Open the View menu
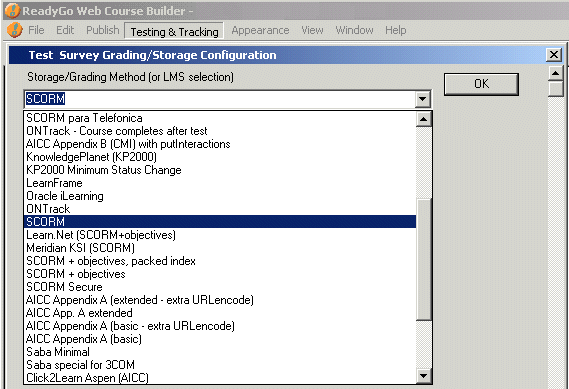The height and width of the screenshot is (389, 569). (312, 30)
